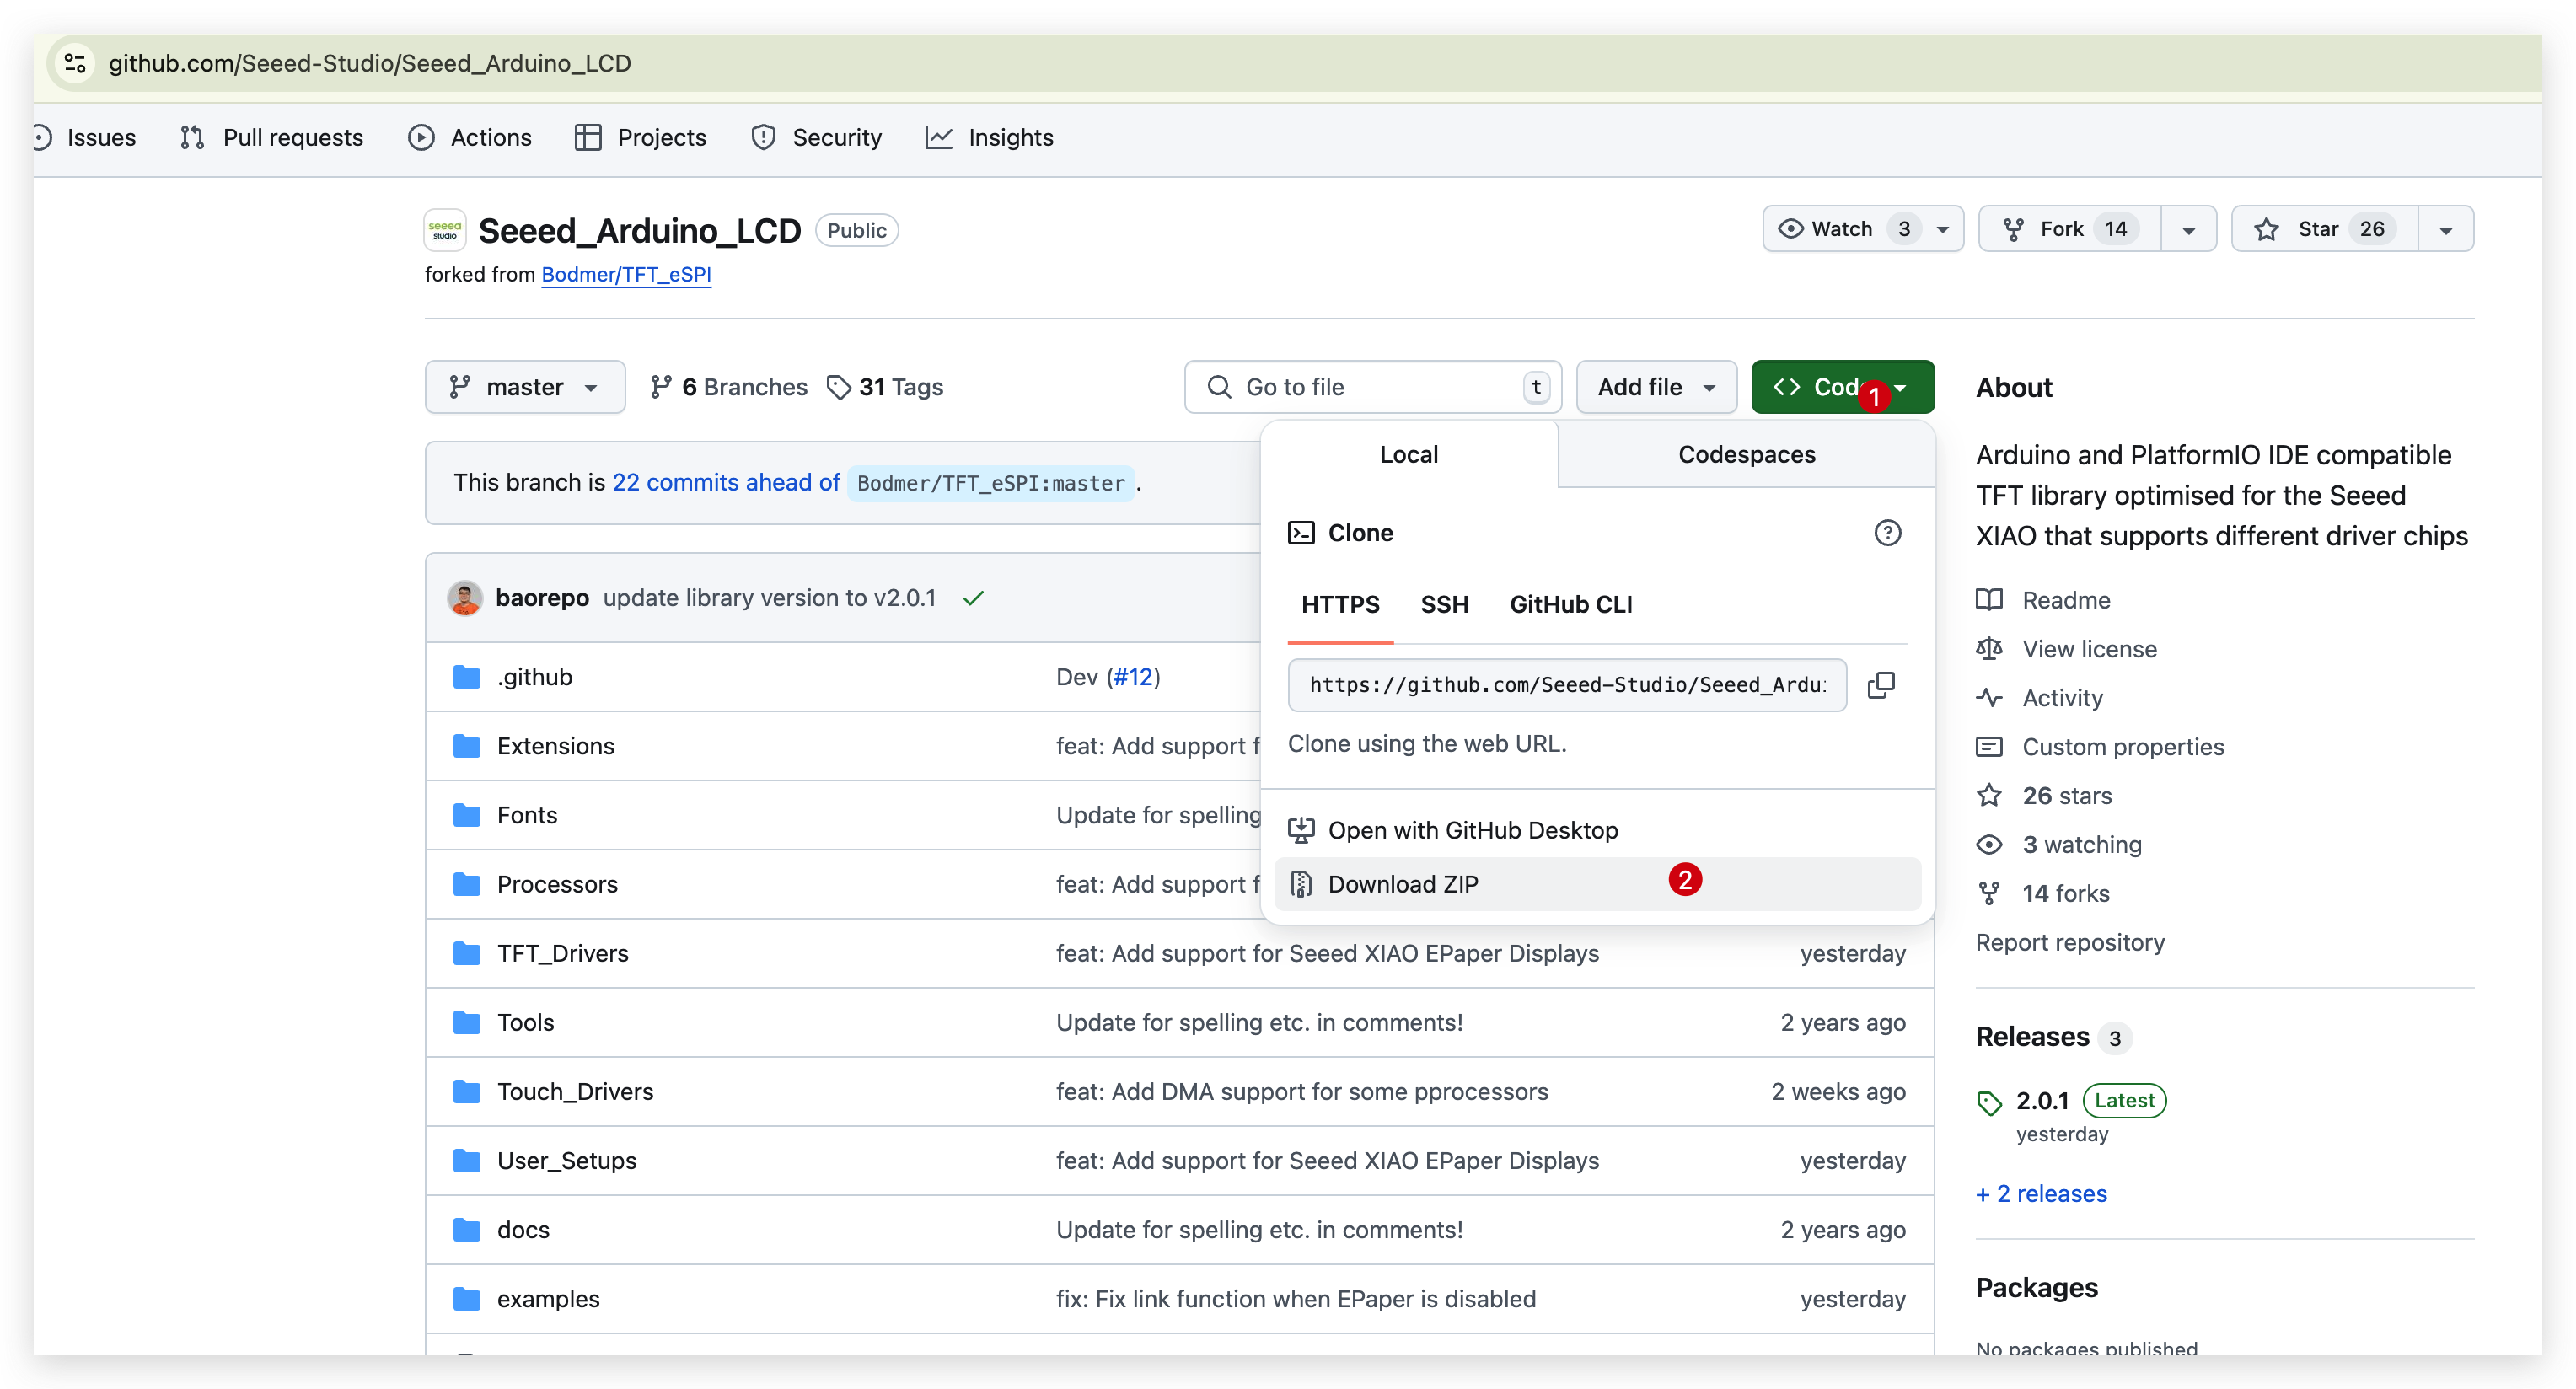Open the Insights tab

point(990,137)
